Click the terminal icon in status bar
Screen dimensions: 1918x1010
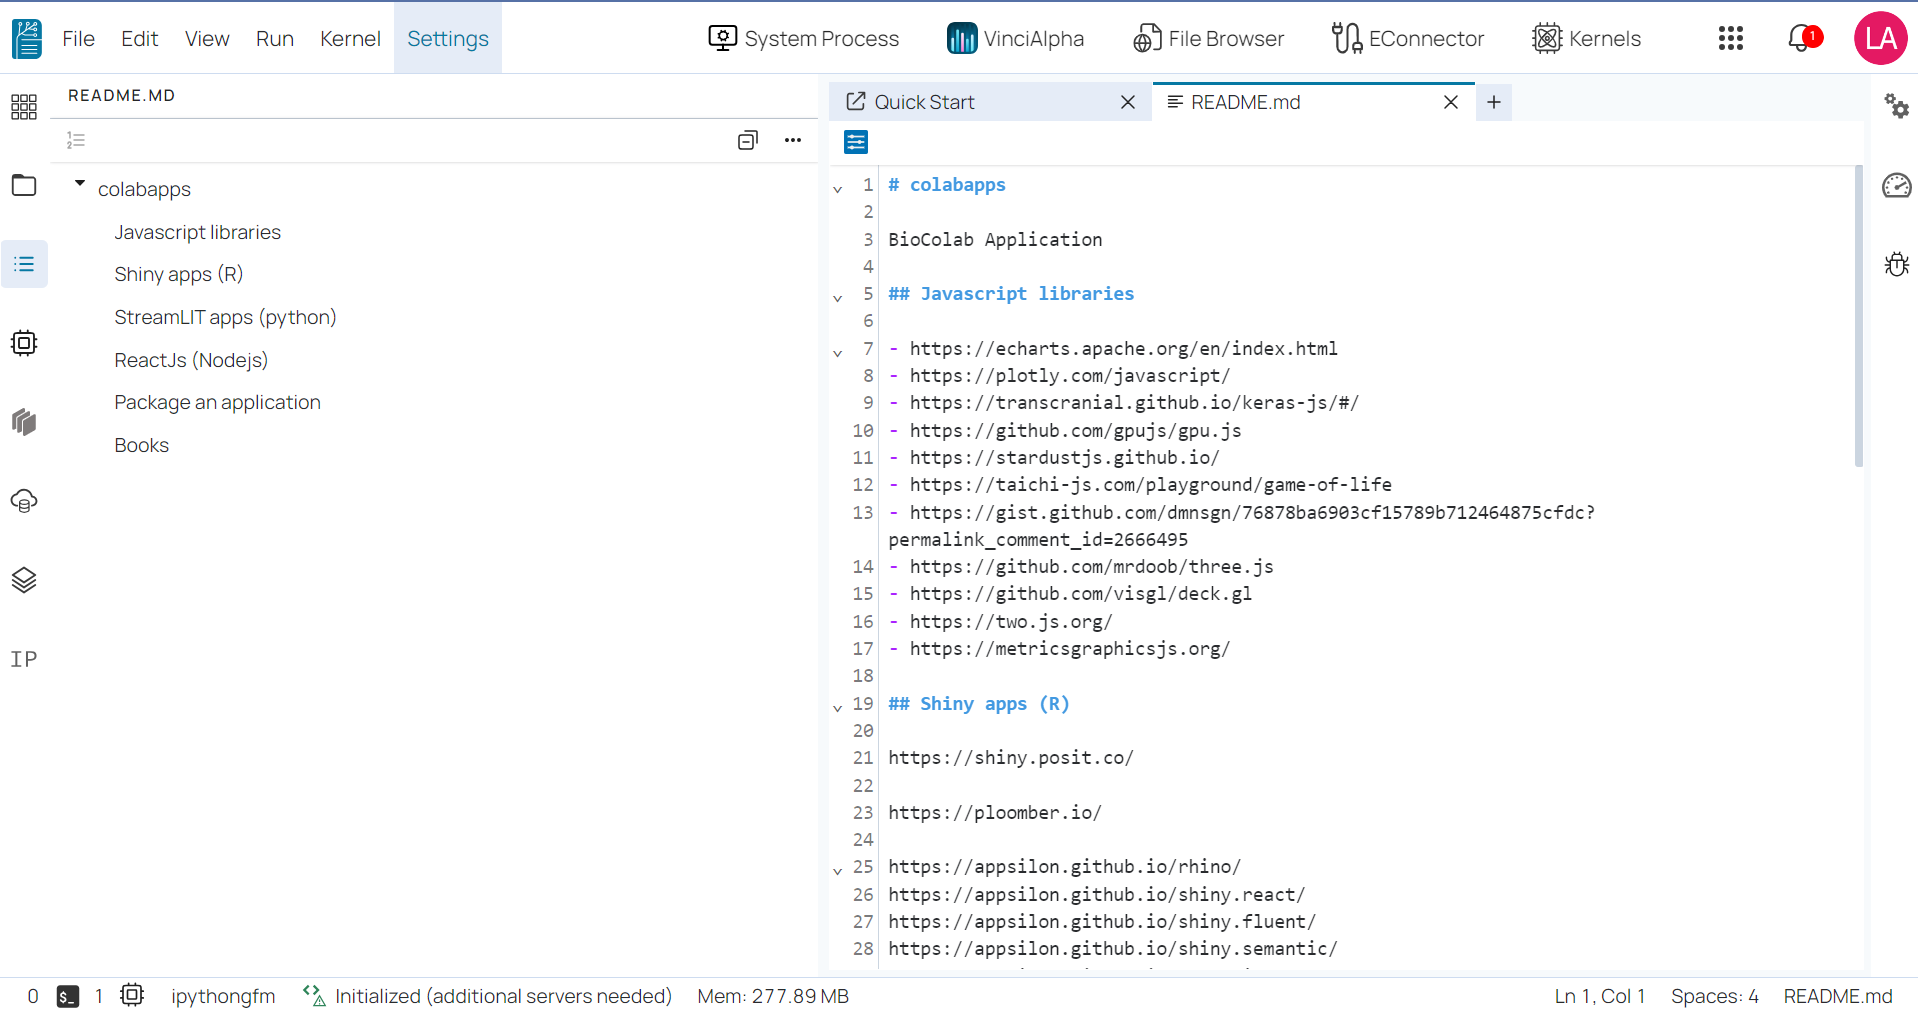click(x=68, y=996)
